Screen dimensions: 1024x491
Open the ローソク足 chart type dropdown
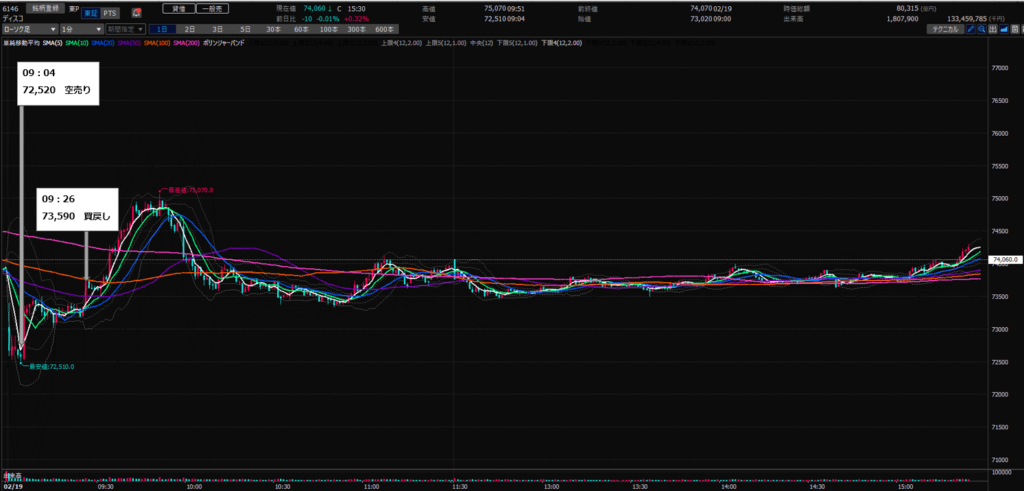(26, 30)
